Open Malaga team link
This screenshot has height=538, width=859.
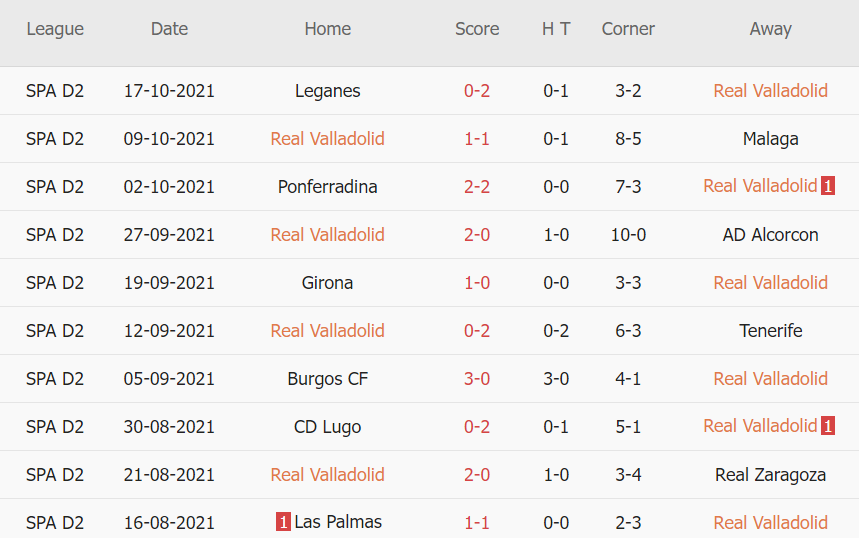coord(770,139)
